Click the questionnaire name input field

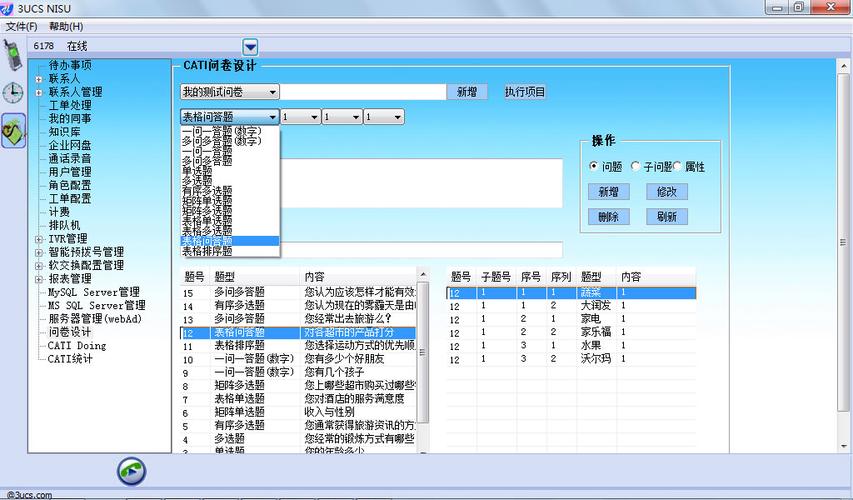tap(363, 92)
